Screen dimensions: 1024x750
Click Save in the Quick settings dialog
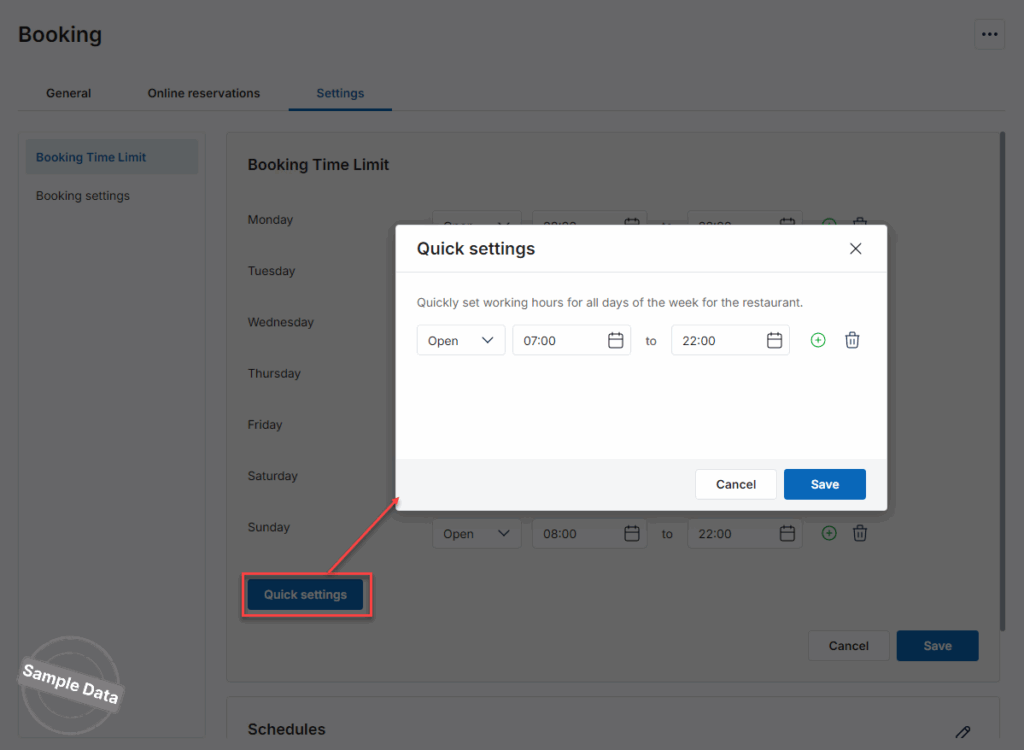(824, 484)
